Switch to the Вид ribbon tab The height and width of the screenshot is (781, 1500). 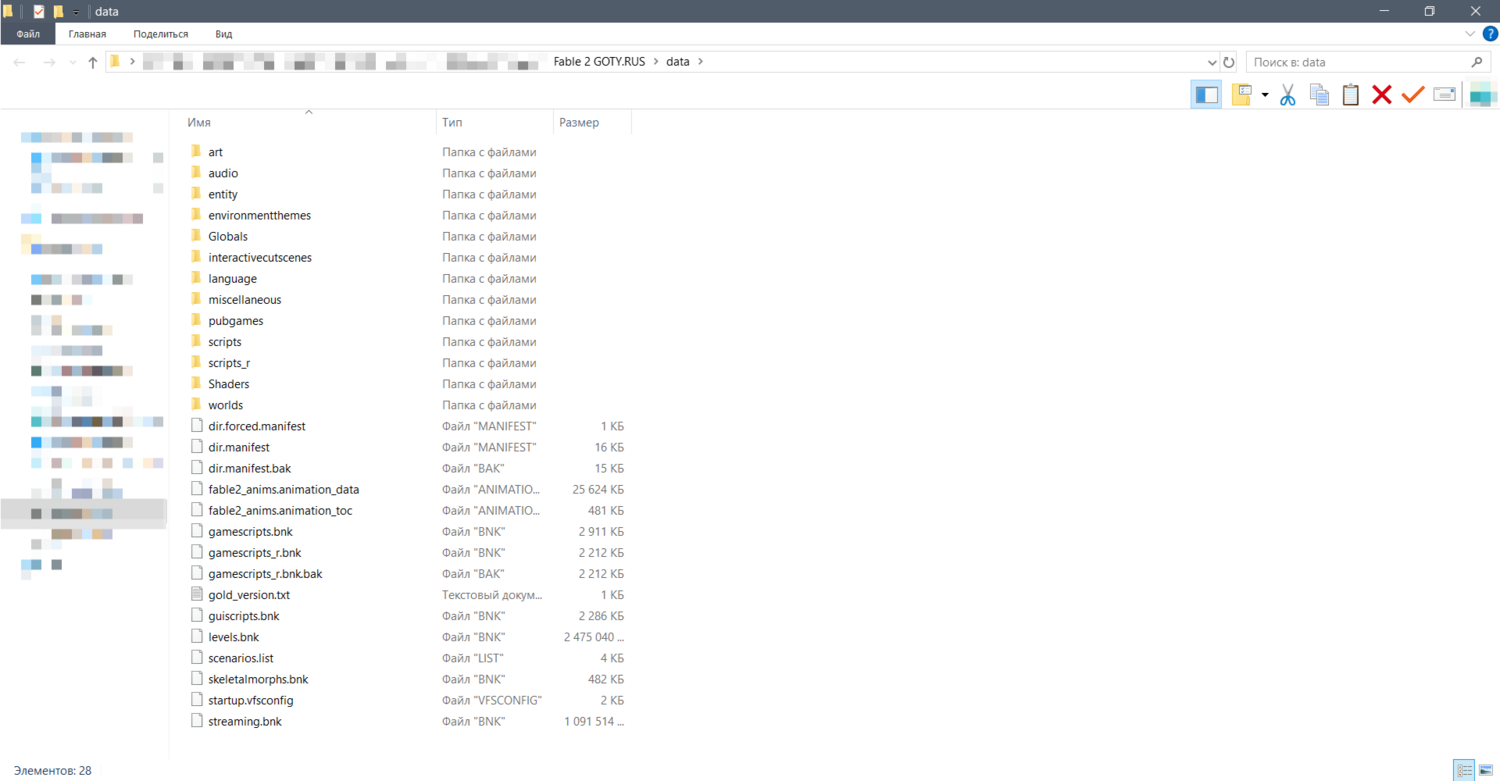coord(223,34)
